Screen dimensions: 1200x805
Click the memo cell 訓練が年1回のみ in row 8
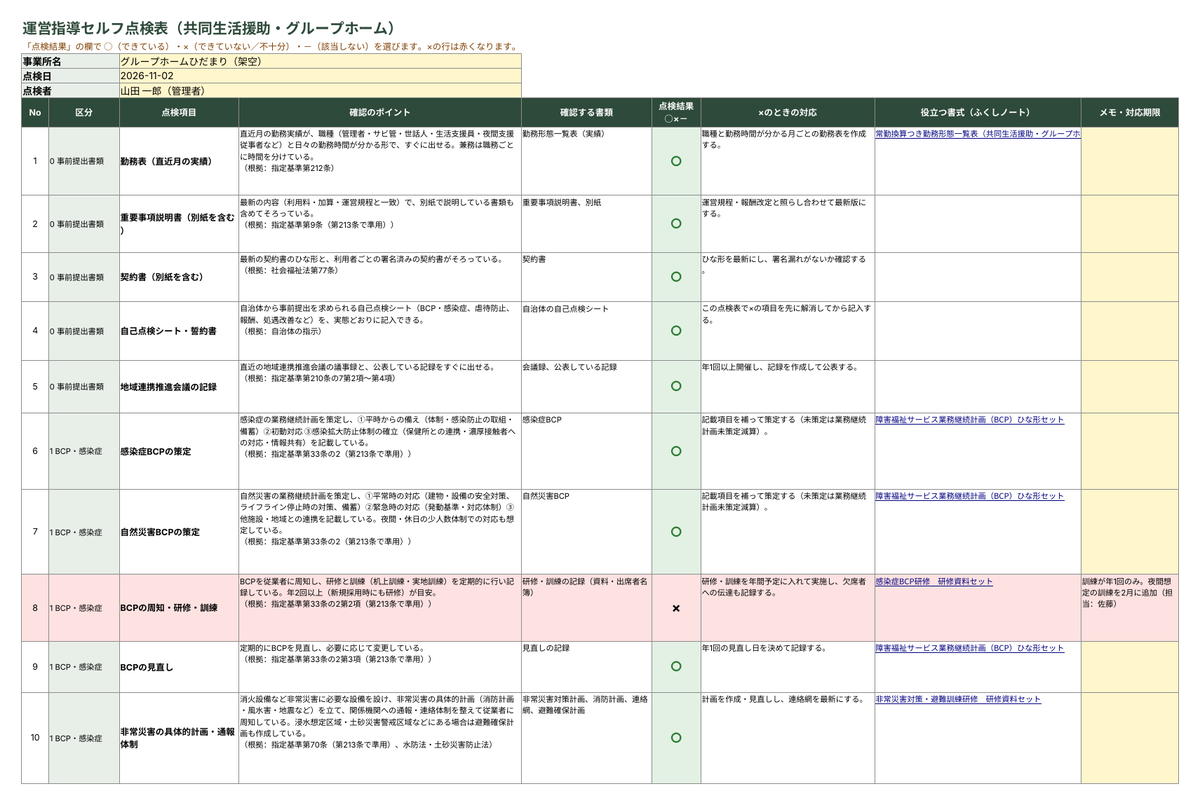coord(1130,607)
